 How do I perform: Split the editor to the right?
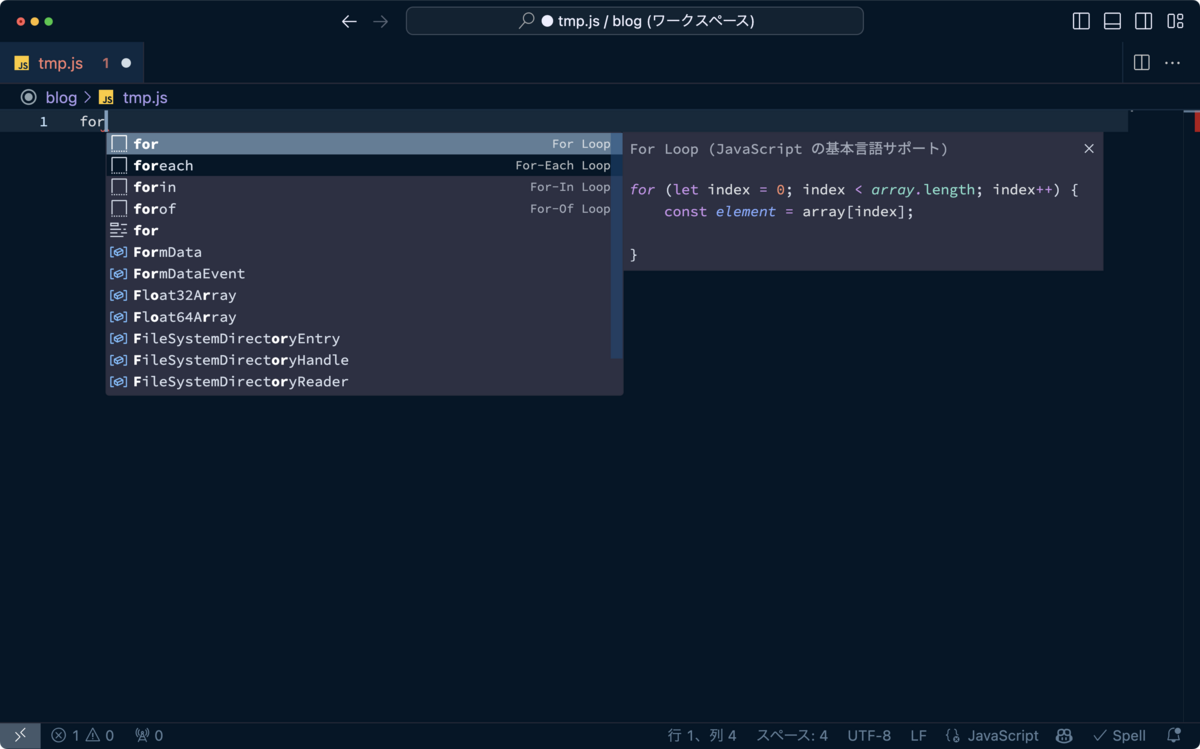tap(1142, 63)
